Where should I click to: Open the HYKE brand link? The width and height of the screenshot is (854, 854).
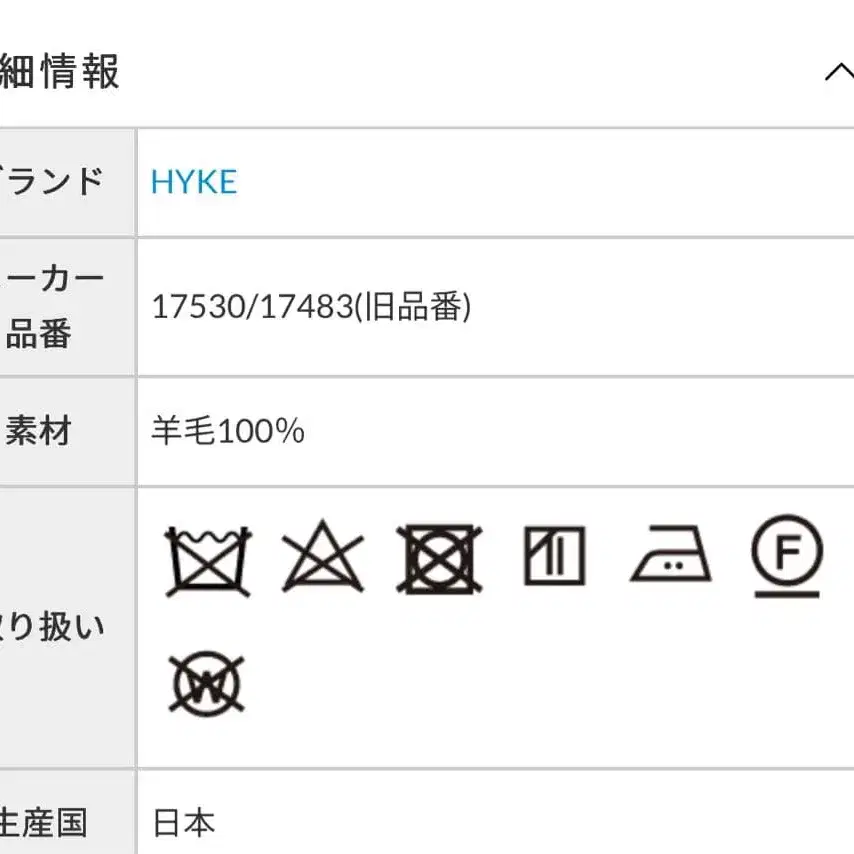click(194, 182)
